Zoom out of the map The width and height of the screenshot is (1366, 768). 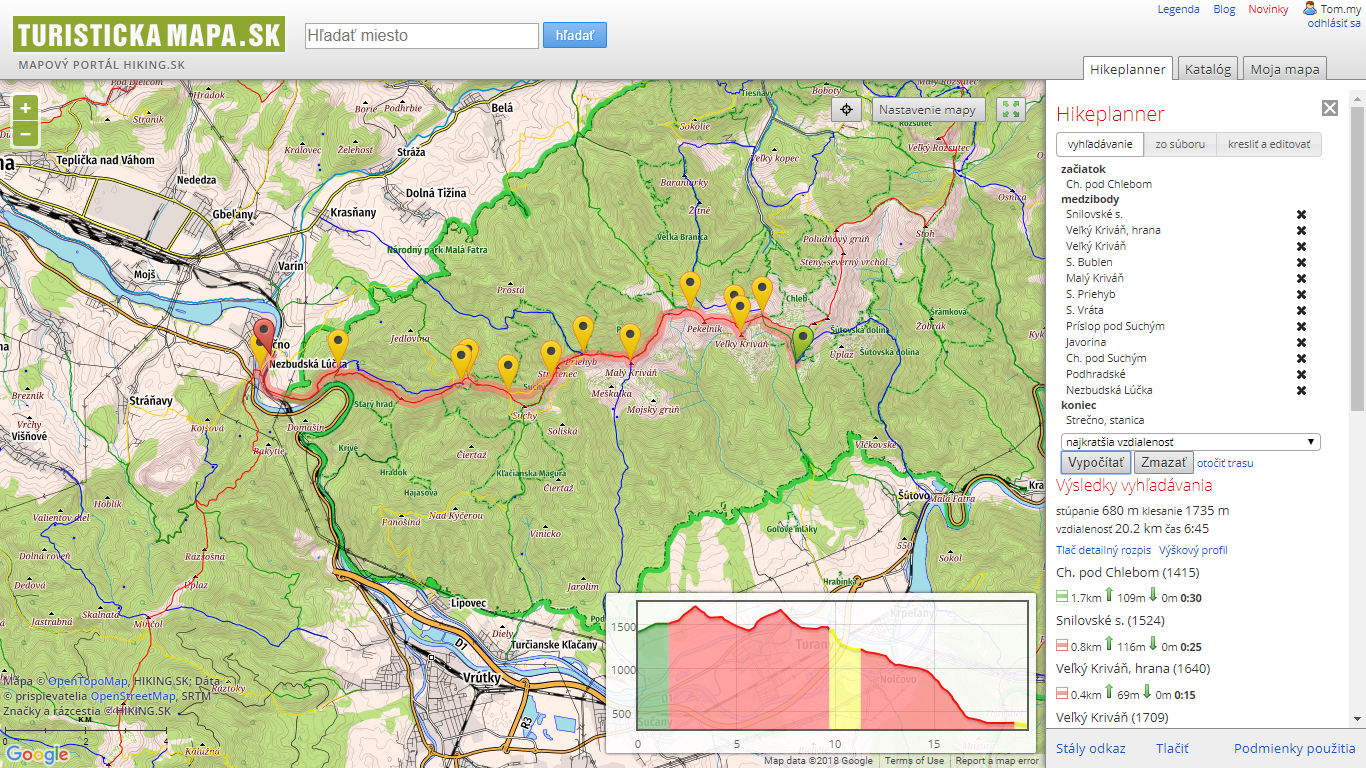pos(25,134)
